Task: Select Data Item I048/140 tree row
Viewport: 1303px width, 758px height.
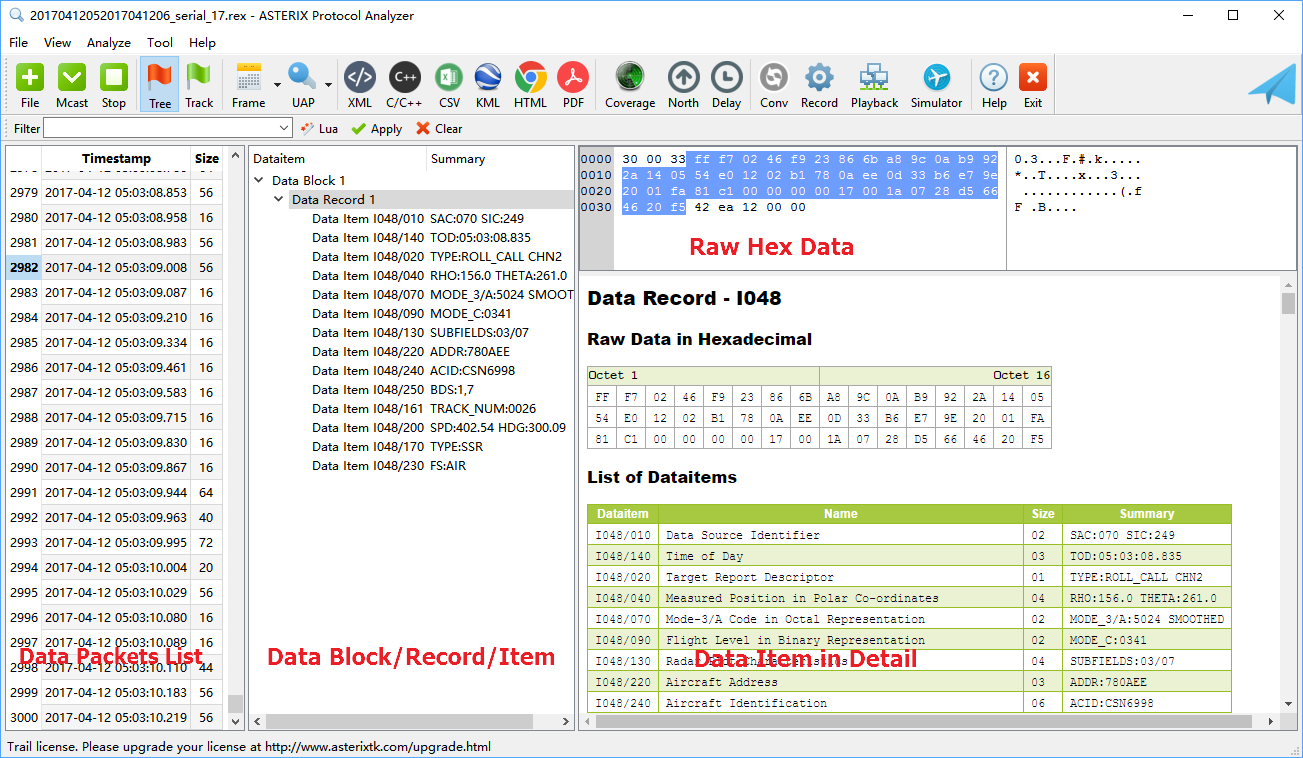Action: [421, 238]
